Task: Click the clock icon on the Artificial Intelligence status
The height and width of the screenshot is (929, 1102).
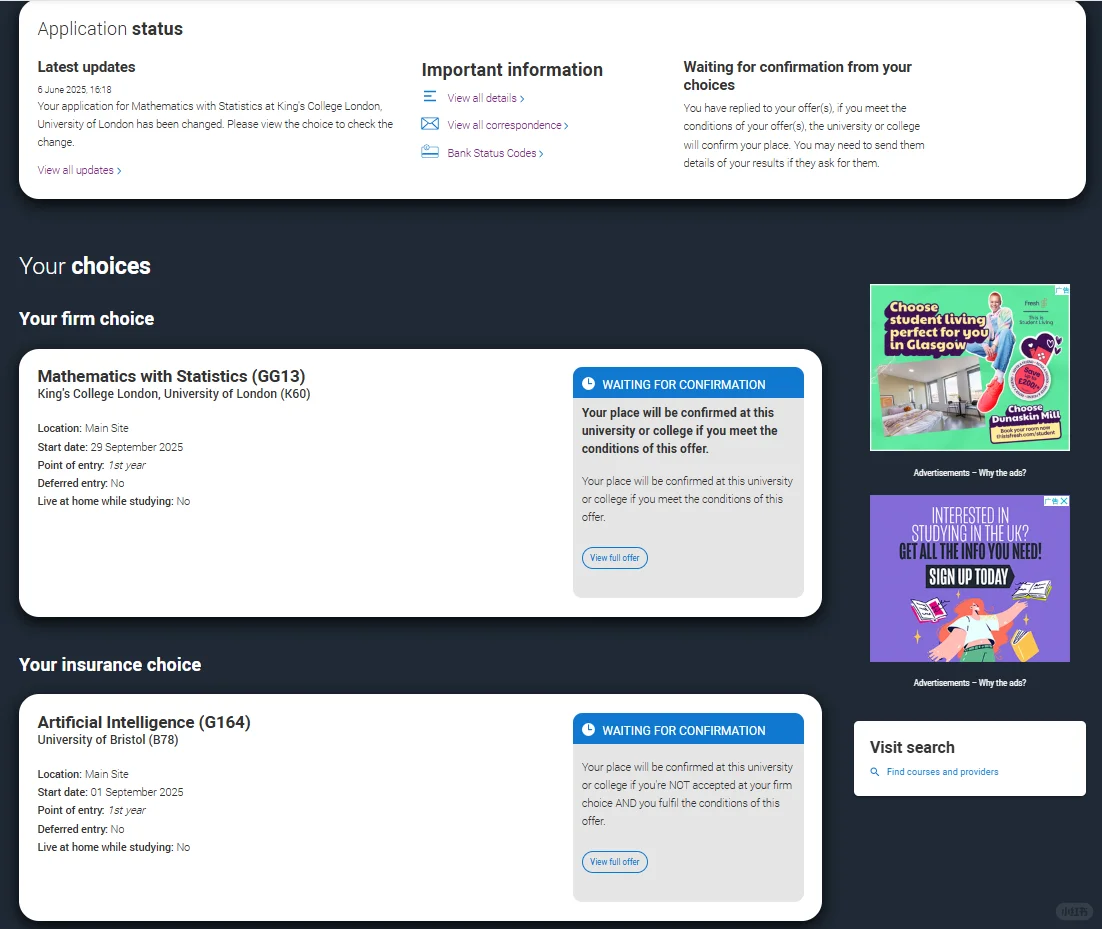Action: (x=588, y=729)
